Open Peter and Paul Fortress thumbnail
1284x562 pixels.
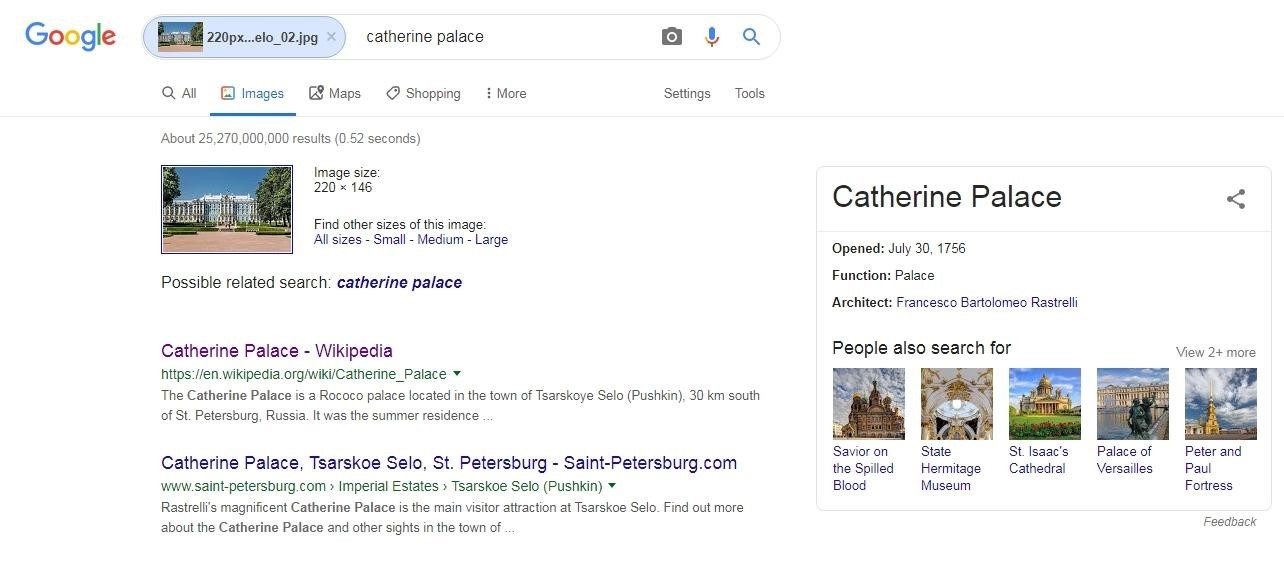tap(1221, 404)
